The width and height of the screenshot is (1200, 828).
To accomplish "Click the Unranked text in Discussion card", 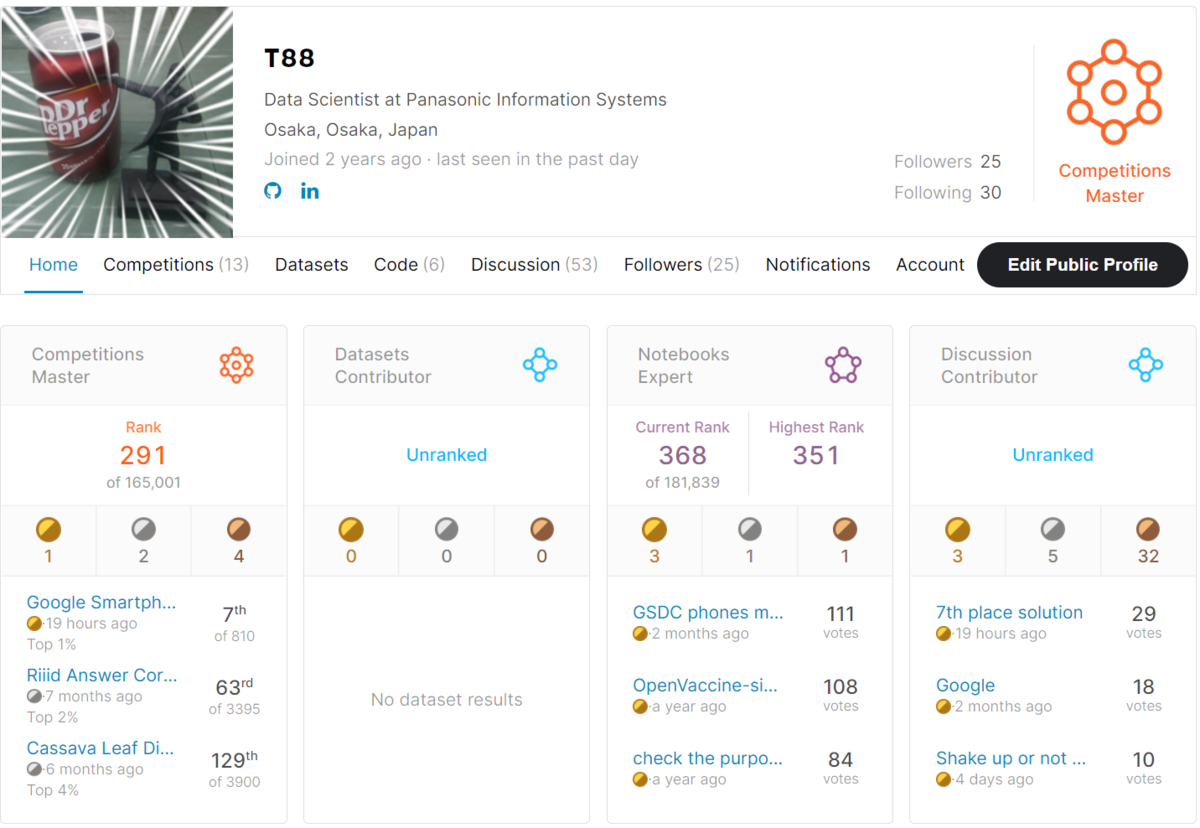I will point(1053,455).
